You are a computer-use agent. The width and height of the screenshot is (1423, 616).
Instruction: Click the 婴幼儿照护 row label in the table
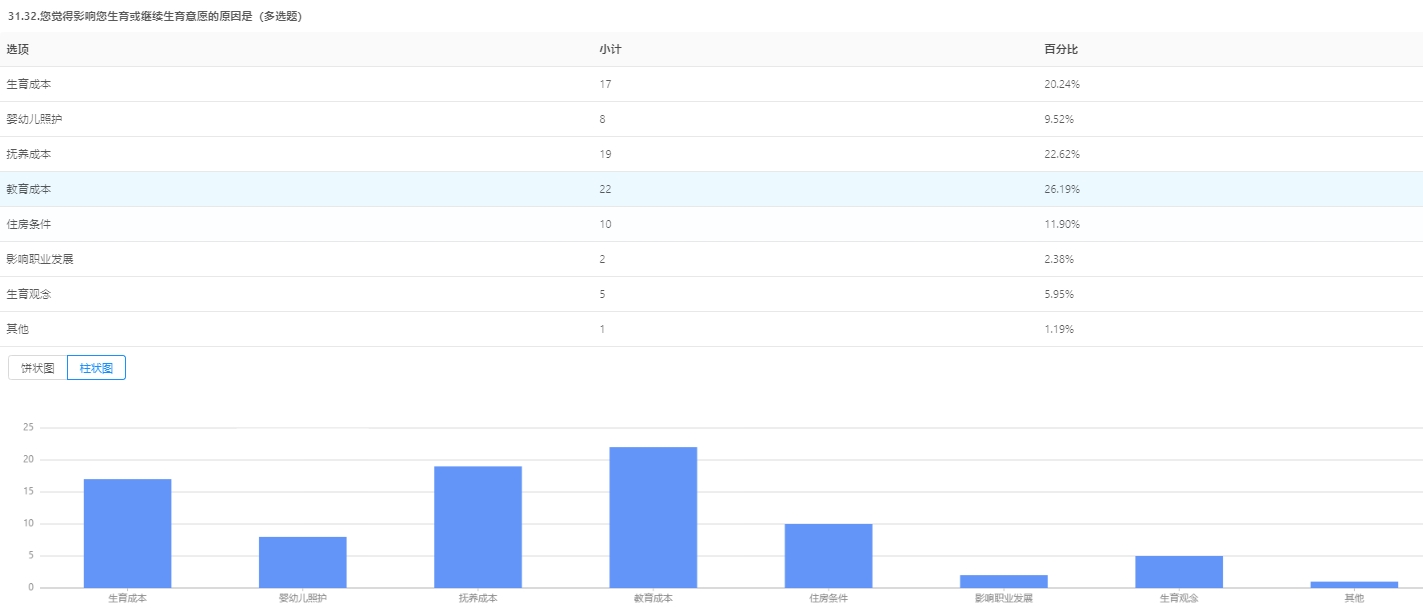click(x=35, y=119)
